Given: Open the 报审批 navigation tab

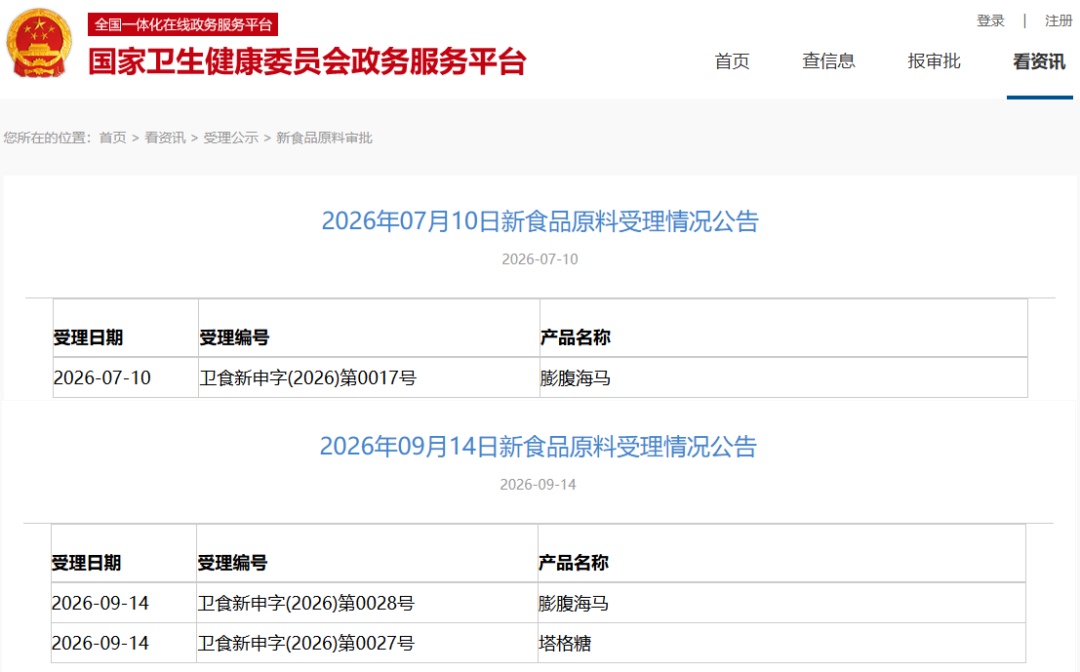Looking at the screenshot, I should 934,61.
